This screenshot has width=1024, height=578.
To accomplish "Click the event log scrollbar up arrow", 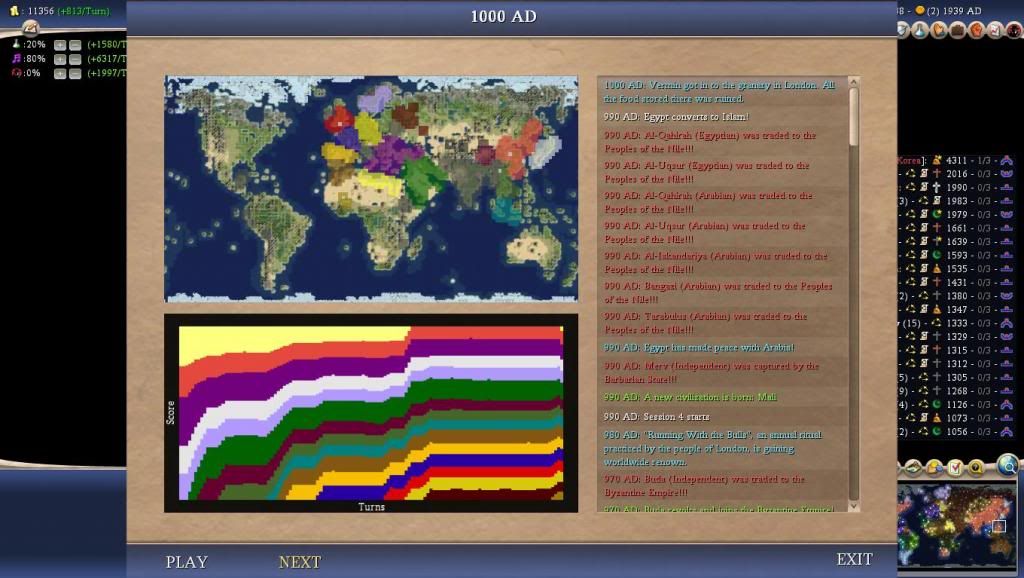I will (854, 82).
